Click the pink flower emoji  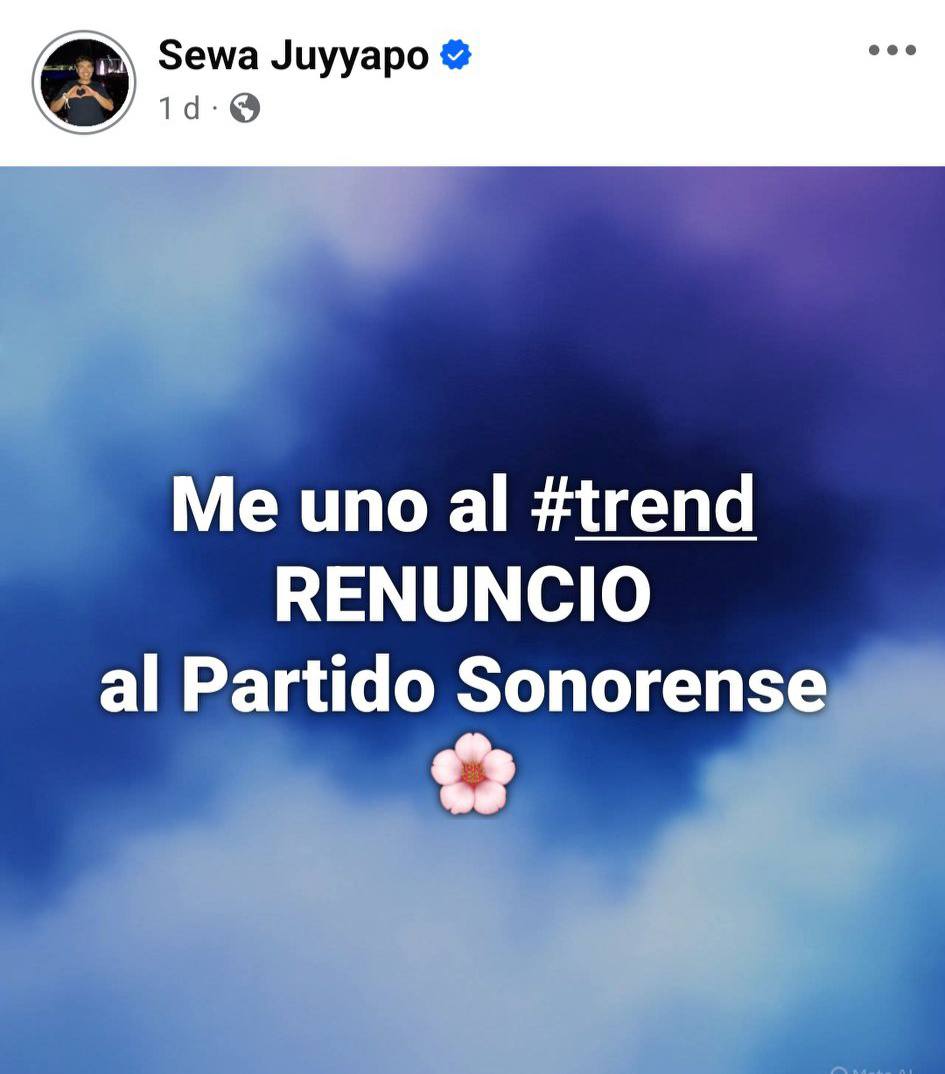click(472, 773)
